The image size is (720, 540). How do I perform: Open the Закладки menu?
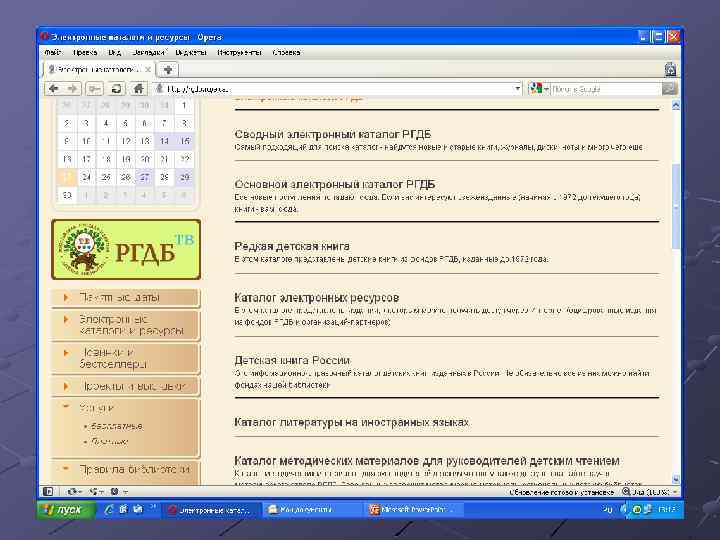coord(148,52)
